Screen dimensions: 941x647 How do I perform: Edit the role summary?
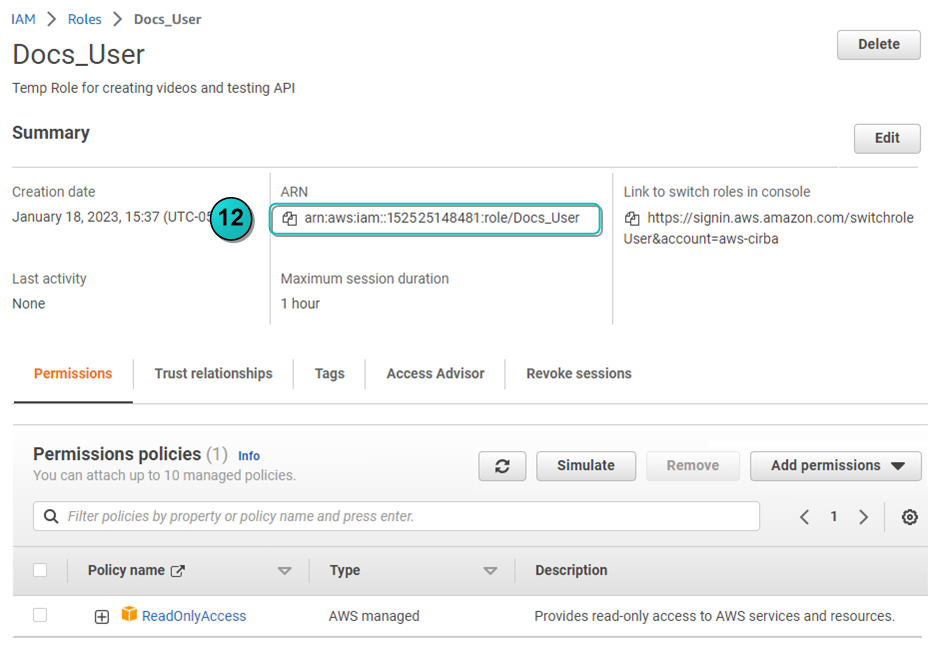pyautogui.click(x=887, y=138)
